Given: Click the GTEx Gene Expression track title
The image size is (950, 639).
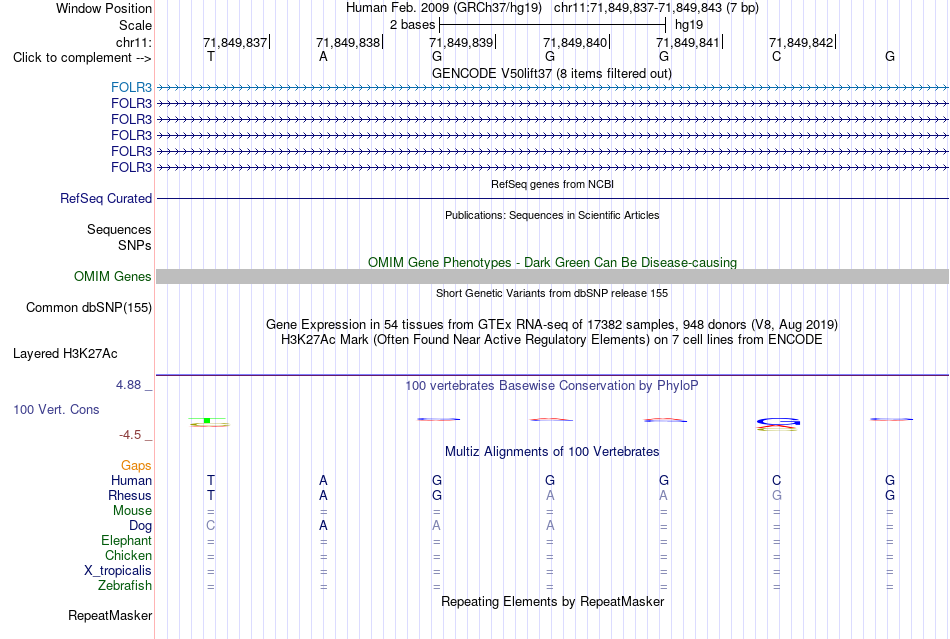Looking at the screenshot, I should 552,324.
